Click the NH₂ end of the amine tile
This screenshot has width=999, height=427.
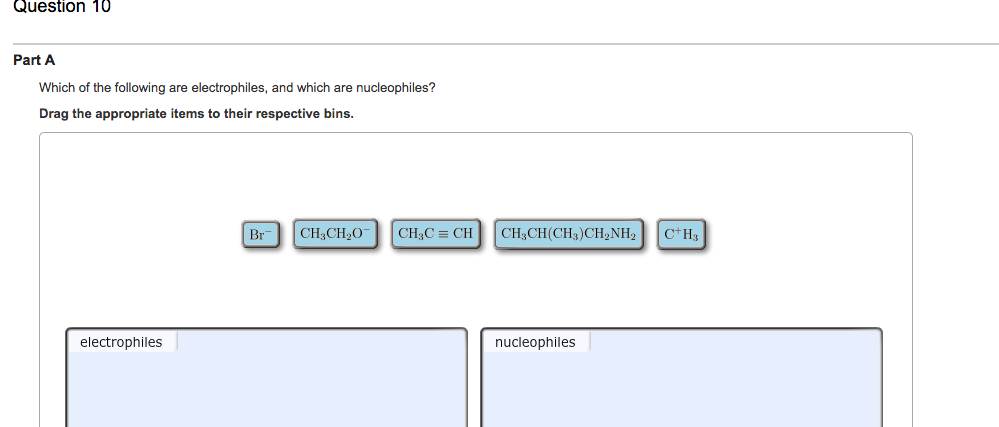click(623, 234)
